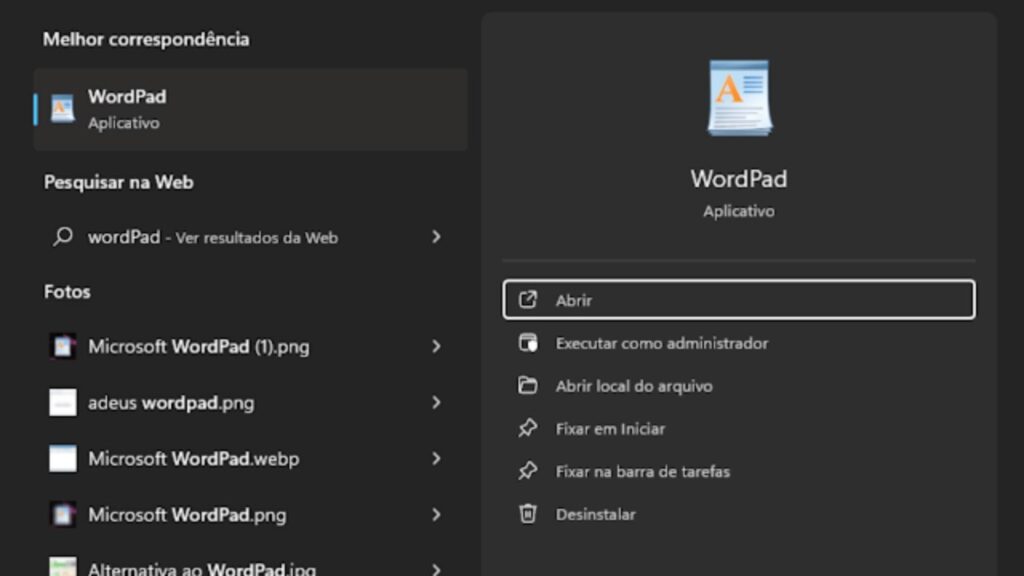Expand chevron for Microsoft WordPad.png
Viewport: 1024px width, 576px height.
(436, 515)
